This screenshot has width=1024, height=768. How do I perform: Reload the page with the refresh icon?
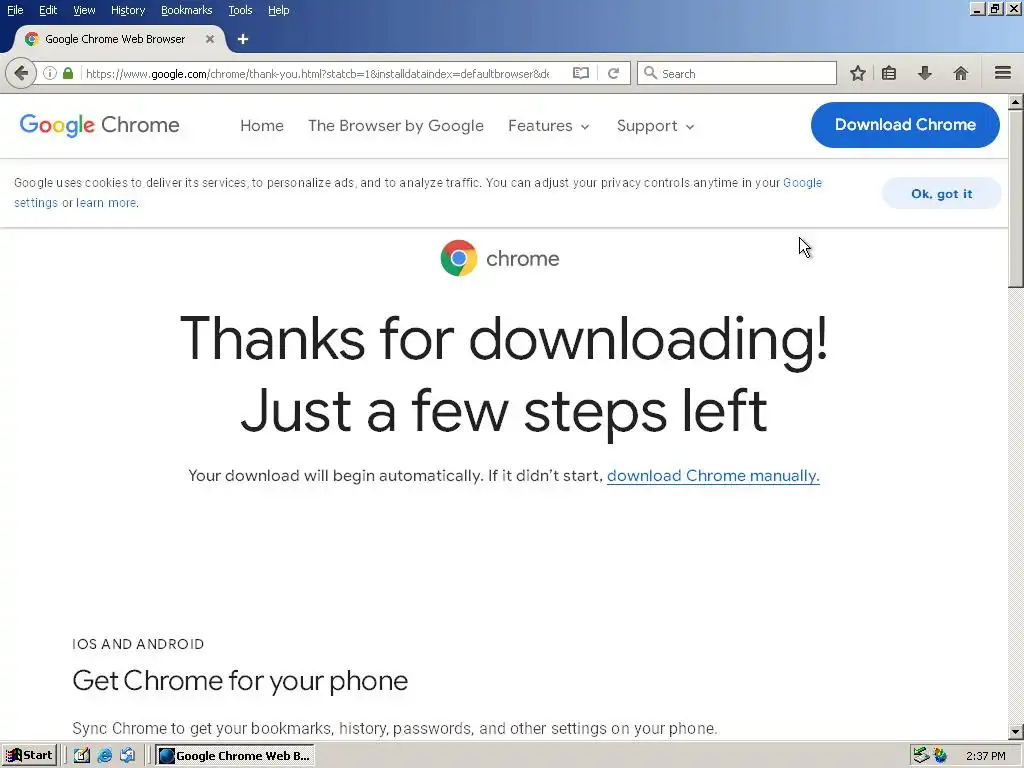tap(613, 73)
